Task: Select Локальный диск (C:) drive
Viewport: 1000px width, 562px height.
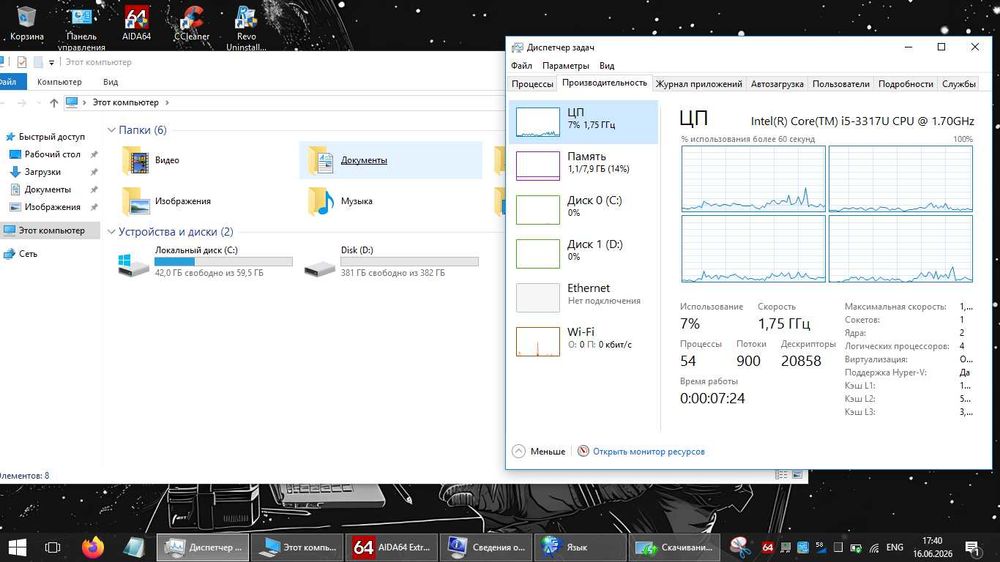Action: click(205, 261)
